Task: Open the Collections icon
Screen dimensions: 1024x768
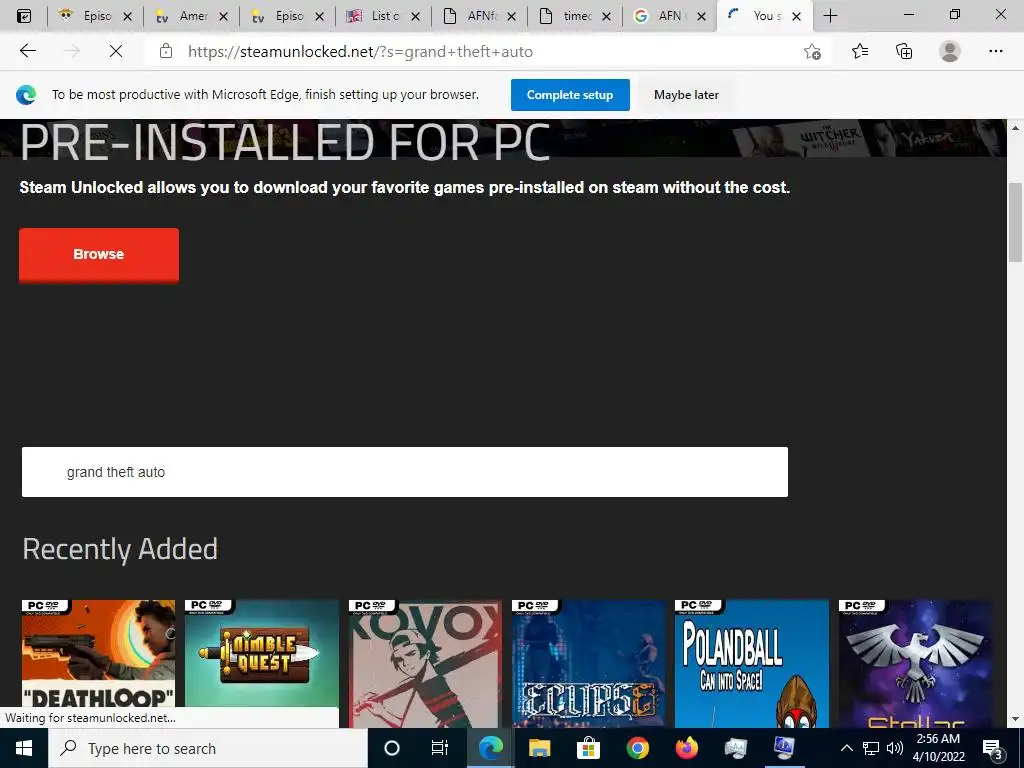Action: [904, 51]
